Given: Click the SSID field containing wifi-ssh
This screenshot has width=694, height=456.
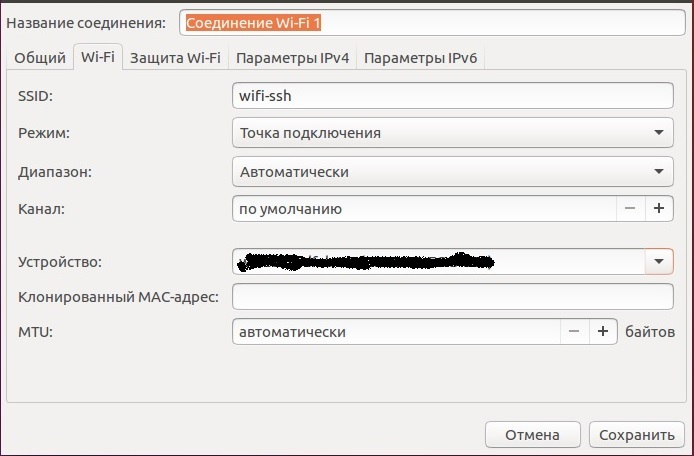Looking at the screenshot, I should 452,95.
